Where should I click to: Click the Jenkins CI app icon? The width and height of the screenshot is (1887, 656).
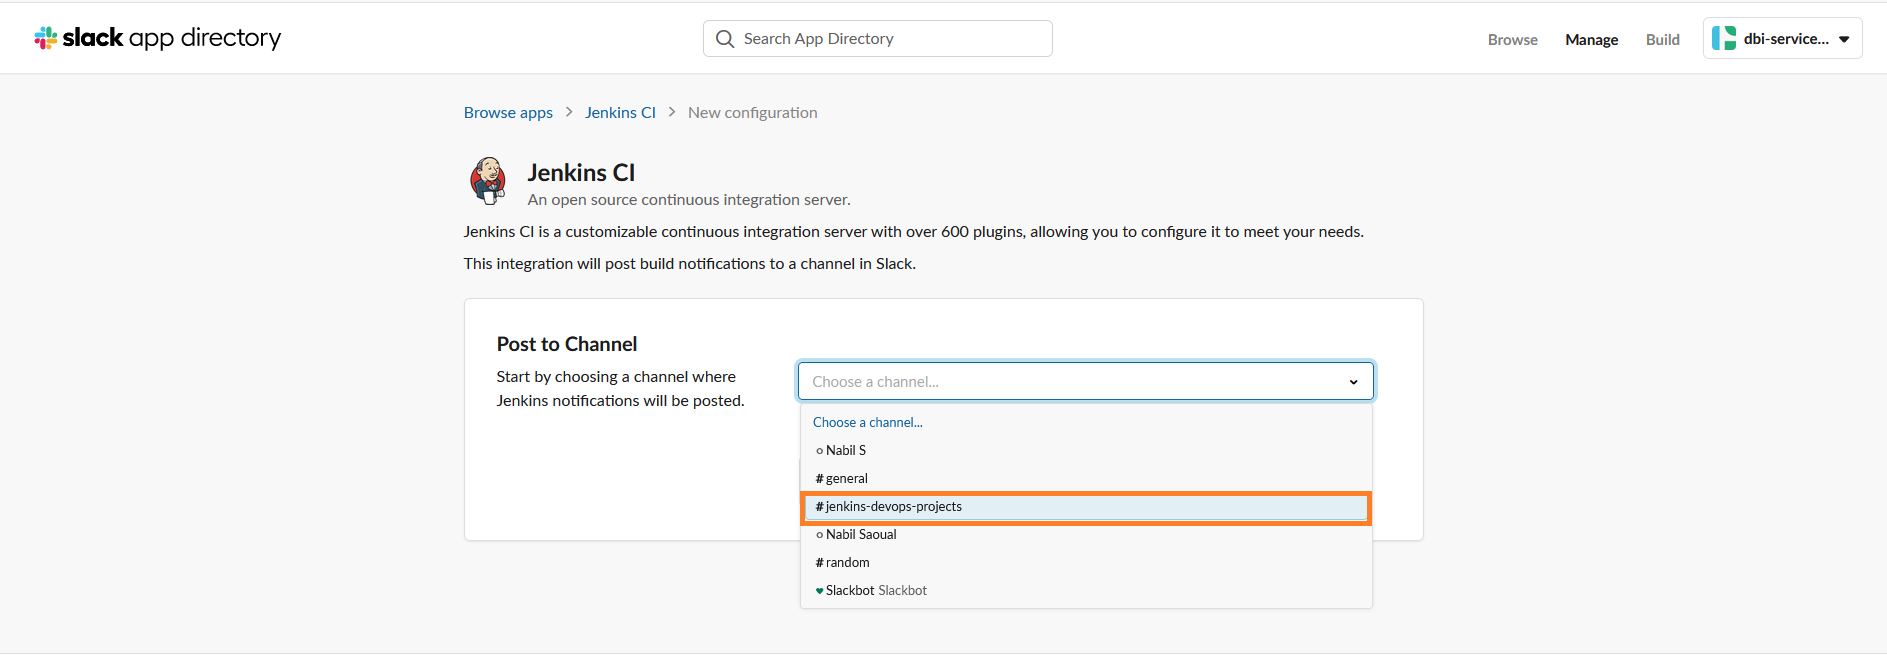488,181
